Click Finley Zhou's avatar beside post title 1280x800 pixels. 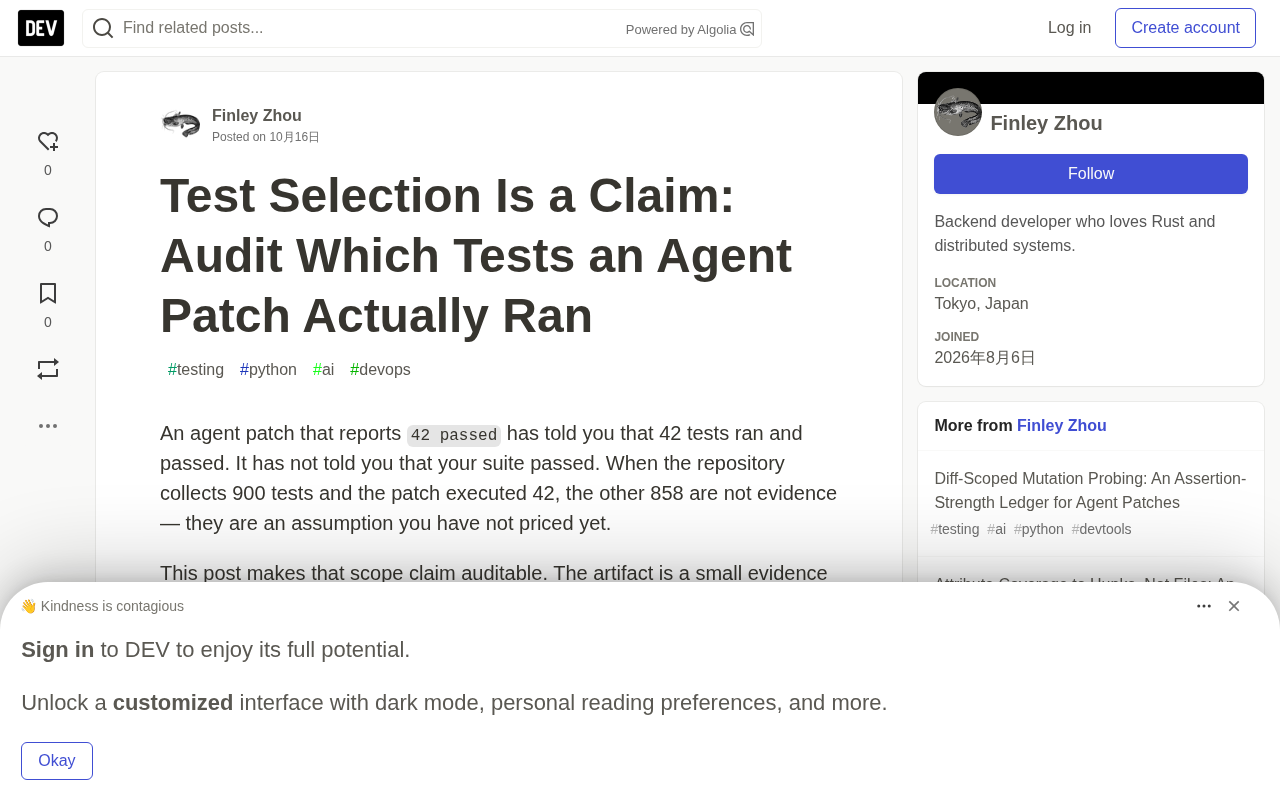coord(180,124)
